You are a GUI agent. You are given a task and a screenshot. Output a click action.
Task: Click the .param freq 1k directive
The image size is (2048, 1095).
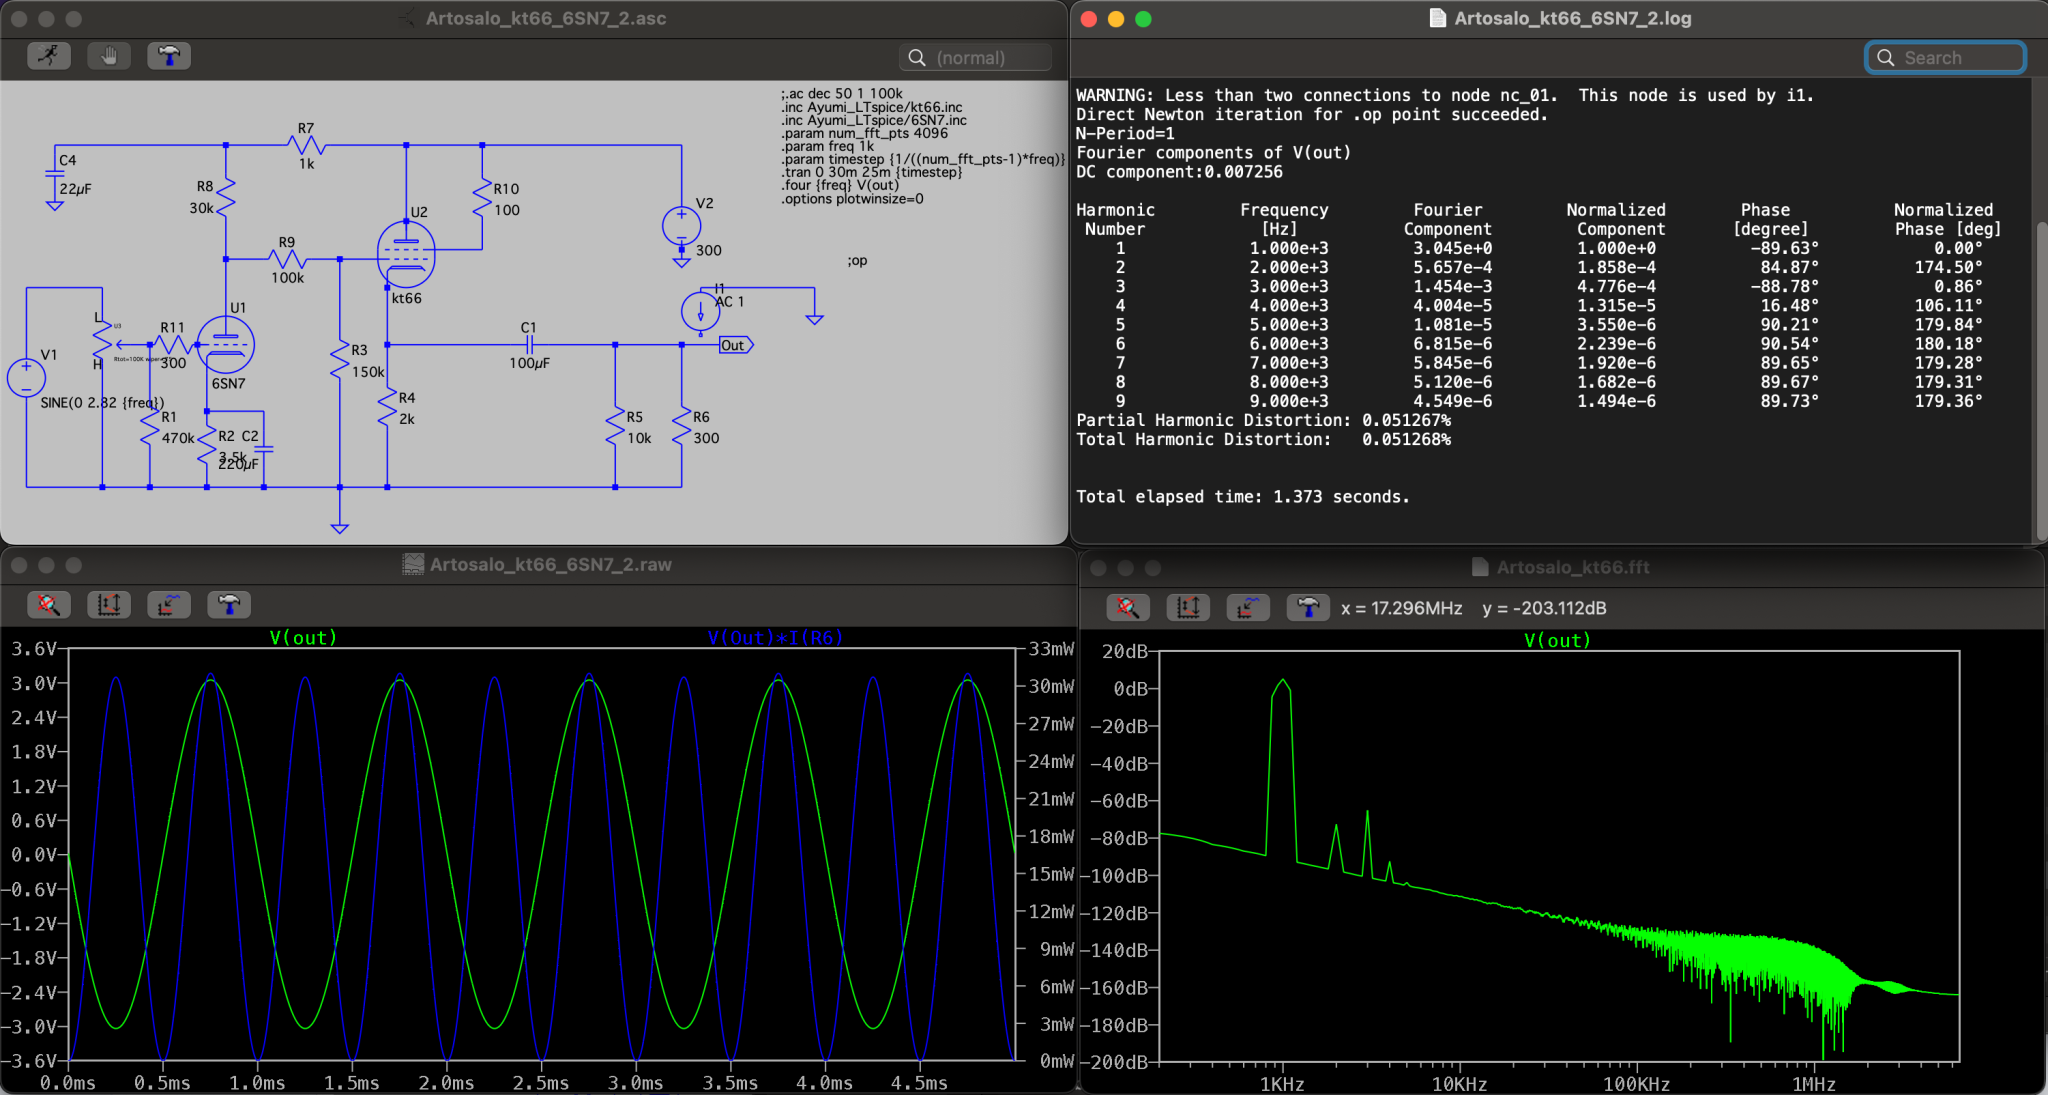[x=828, y=146]
